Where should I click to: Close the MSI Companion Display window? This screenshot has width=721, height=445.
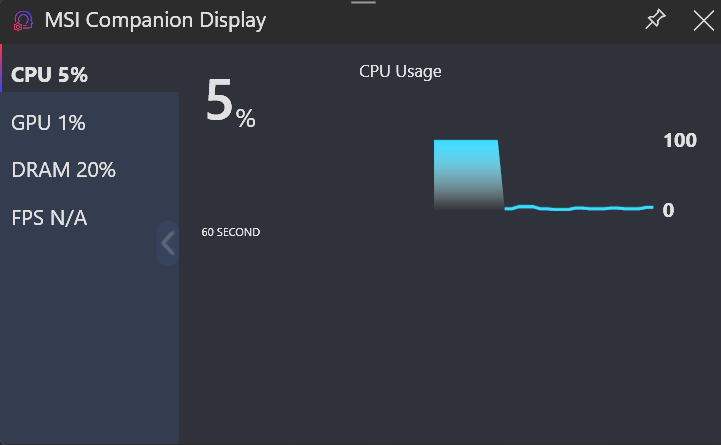tap(703, 21)
